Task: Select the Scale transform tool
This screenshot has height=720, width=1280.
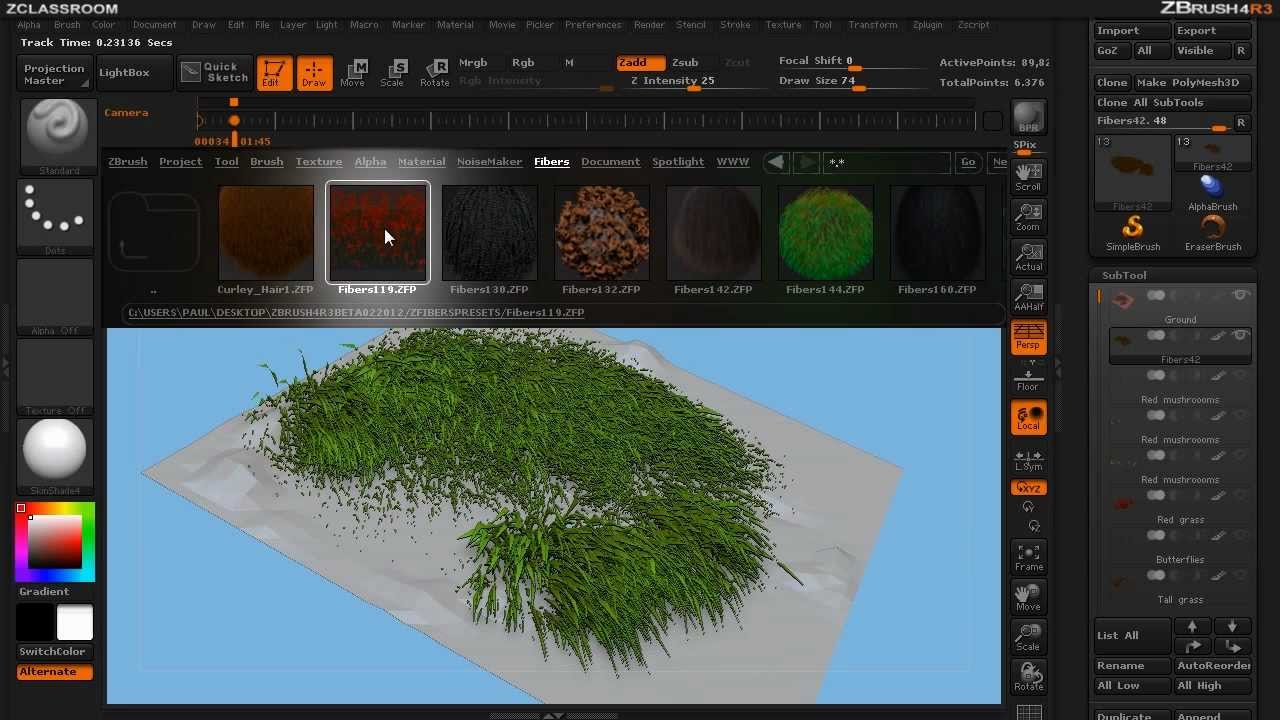Action: [x=393, y=73]
